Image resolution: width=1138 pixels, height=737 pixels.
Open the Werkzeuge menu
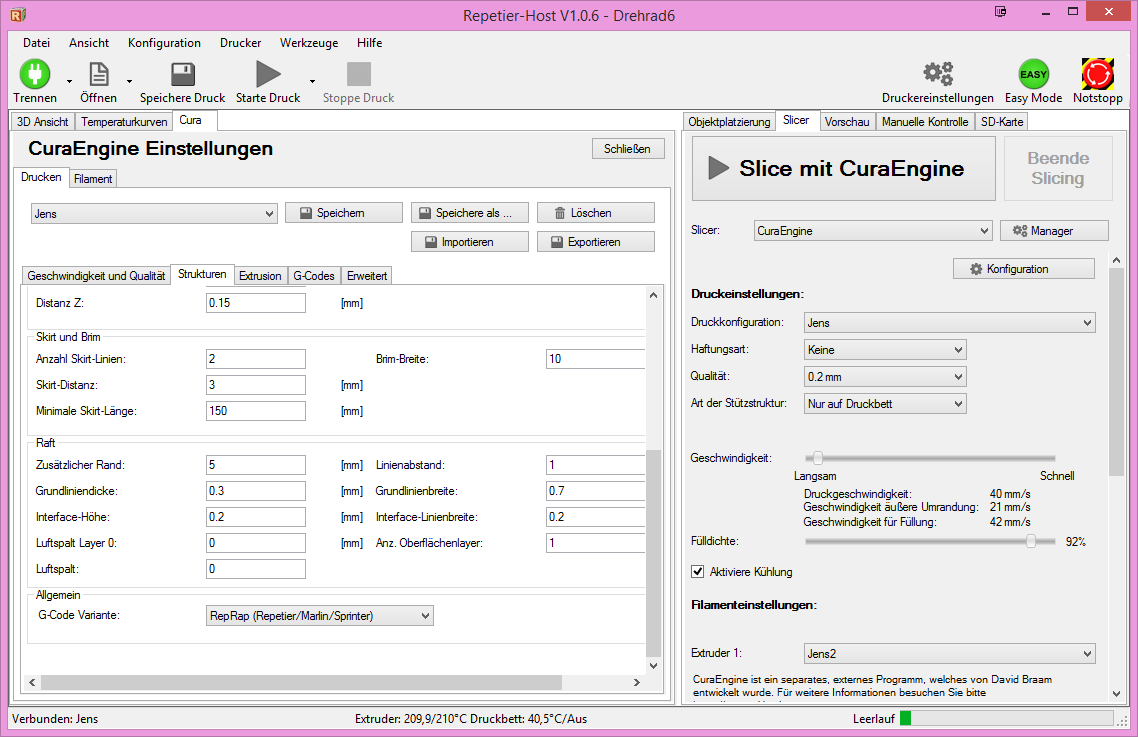pos(309,43)
